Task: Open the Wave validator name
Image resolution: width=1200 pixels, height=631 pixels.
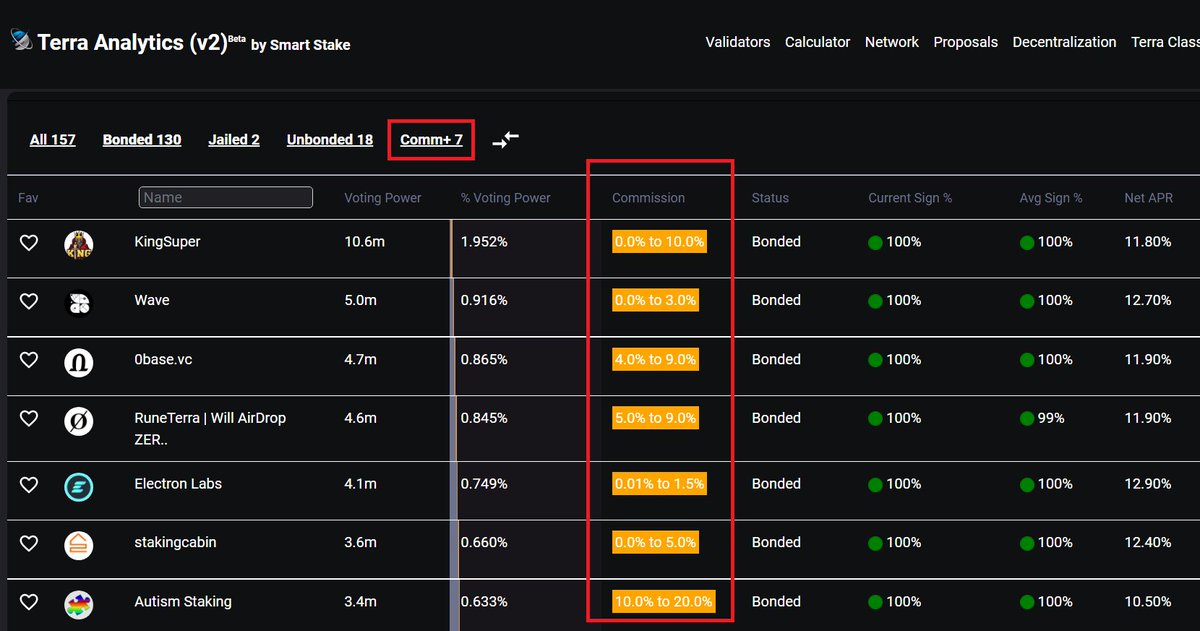Action: tap(152, 300)
